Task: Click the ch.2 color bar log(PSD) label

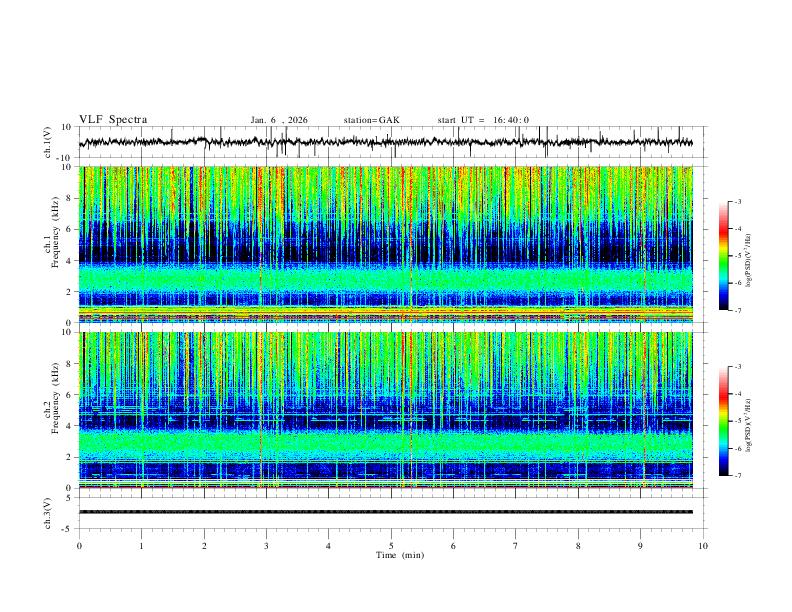Action: (749, 426)
